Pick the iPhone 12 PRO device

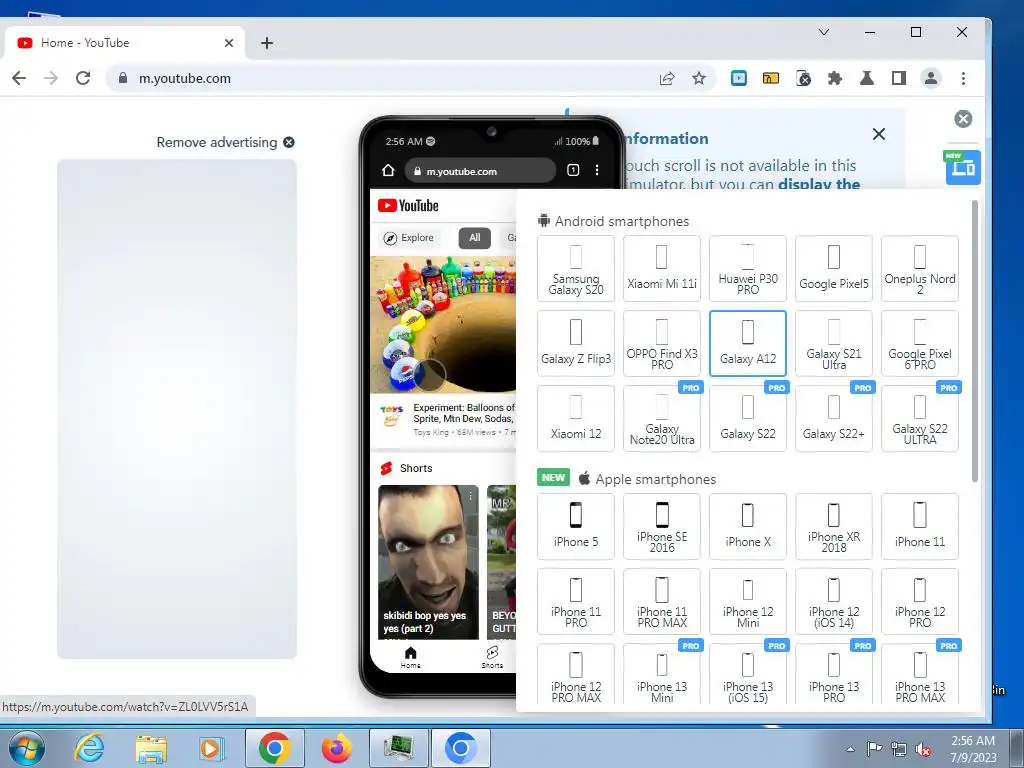coord(920,601)
